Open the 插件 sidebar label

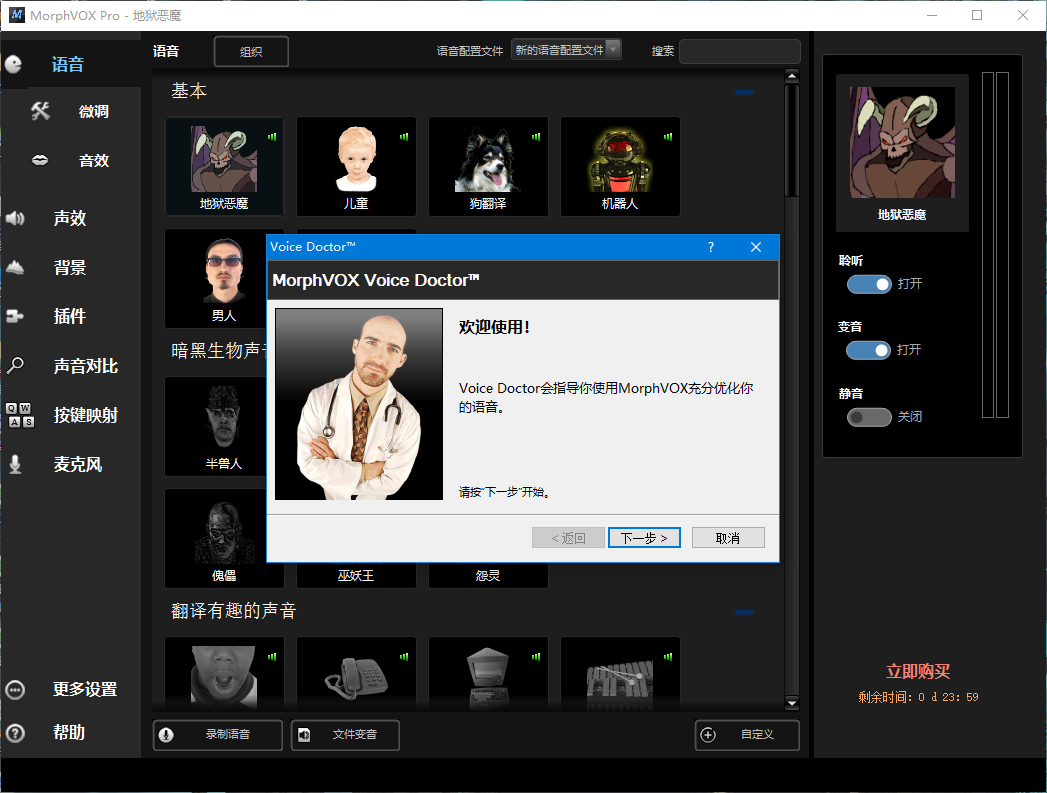point(69,316)
